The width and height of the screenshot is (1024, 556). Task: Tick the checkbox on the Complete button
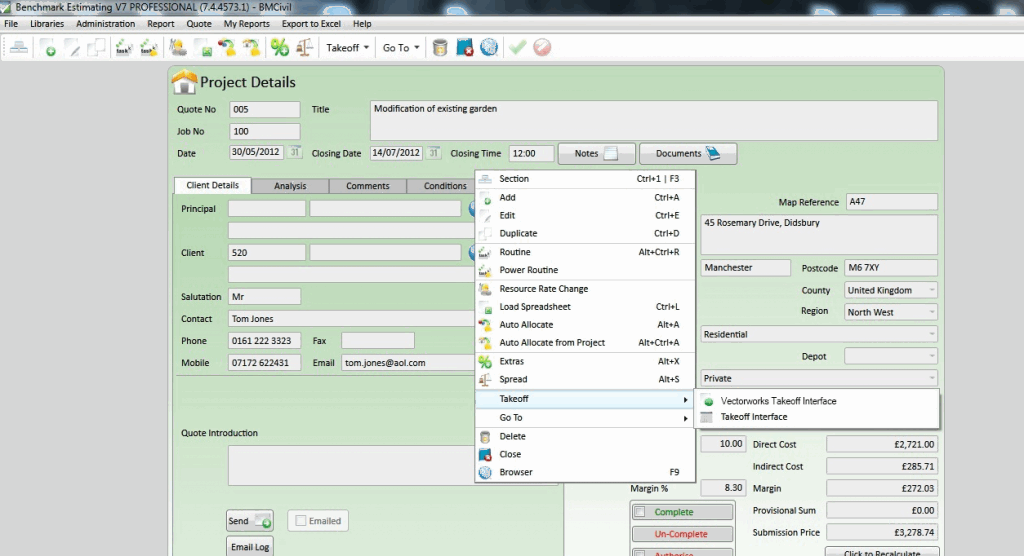pos(640,512)
